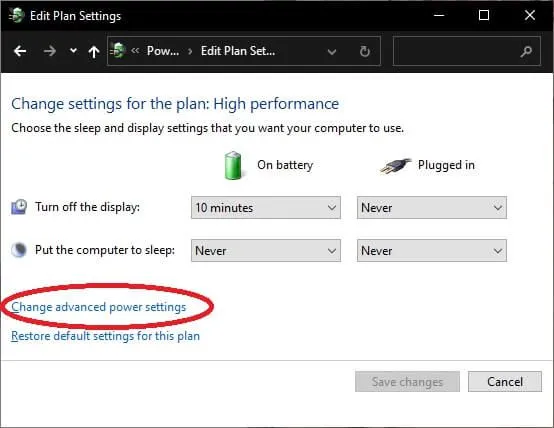Go back with the left arrow
Viewport: 554px width, 428px height.
20,52
